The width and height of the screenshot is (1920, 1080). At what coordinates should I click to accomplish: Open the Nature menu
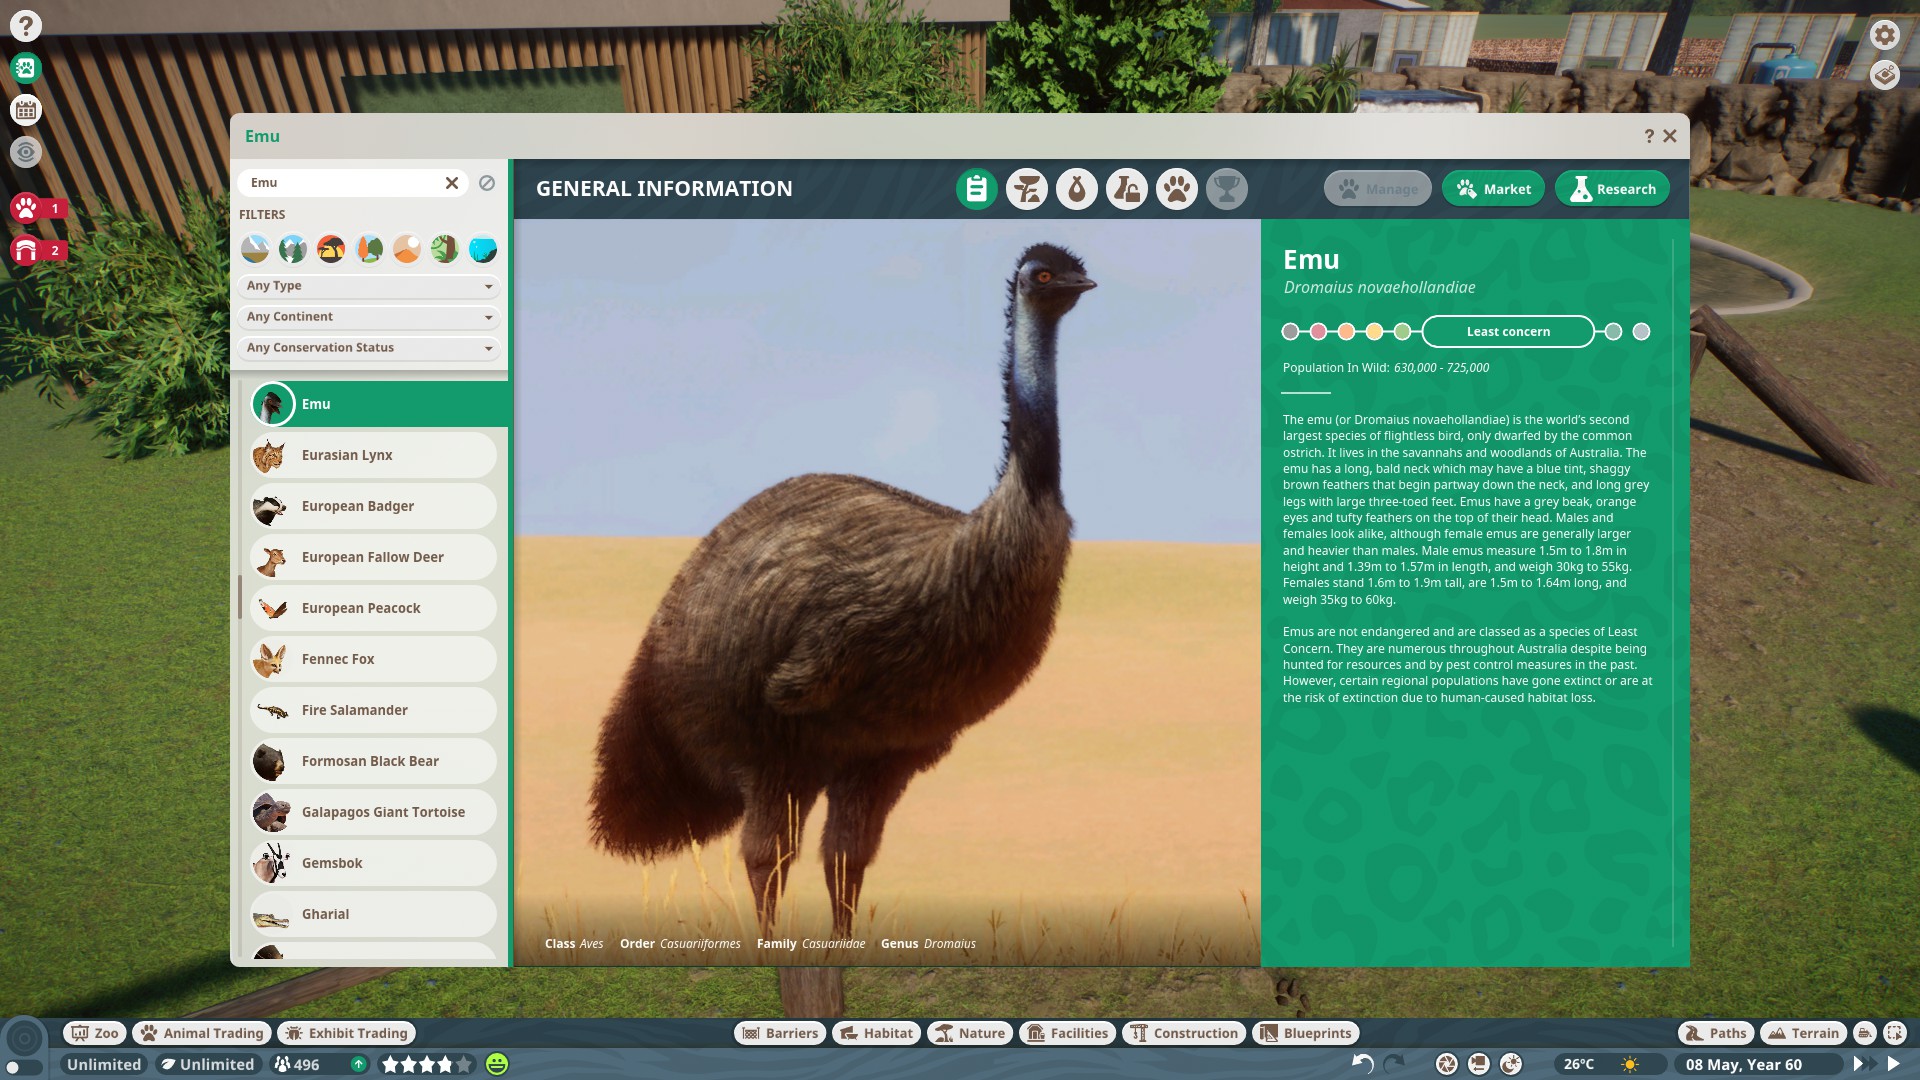point(970,1033)
